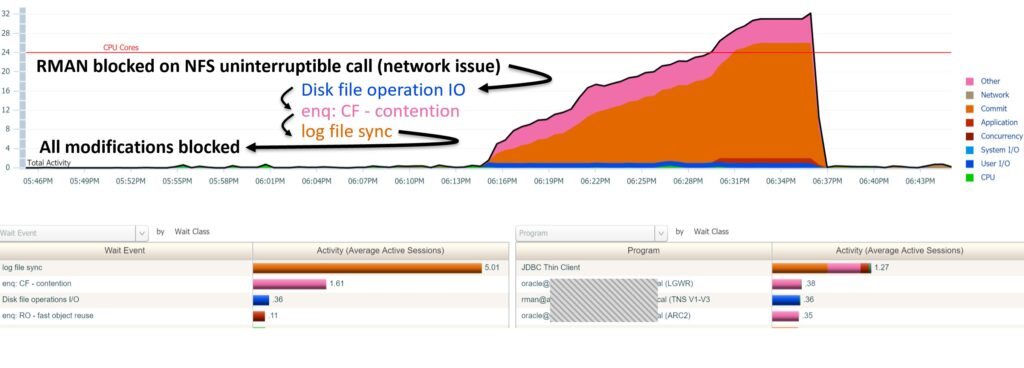Click the orange Commit legend swatch
Viewport: 1024px width, 368px height.
point(969,109)
